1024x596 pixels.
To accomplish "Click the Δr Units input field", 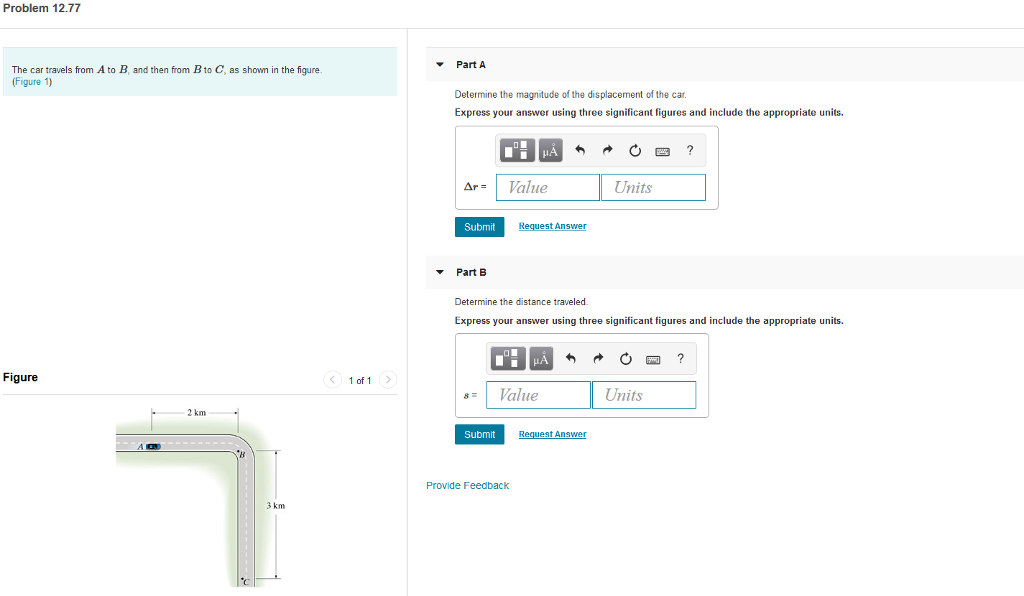I will click(653, 187).
